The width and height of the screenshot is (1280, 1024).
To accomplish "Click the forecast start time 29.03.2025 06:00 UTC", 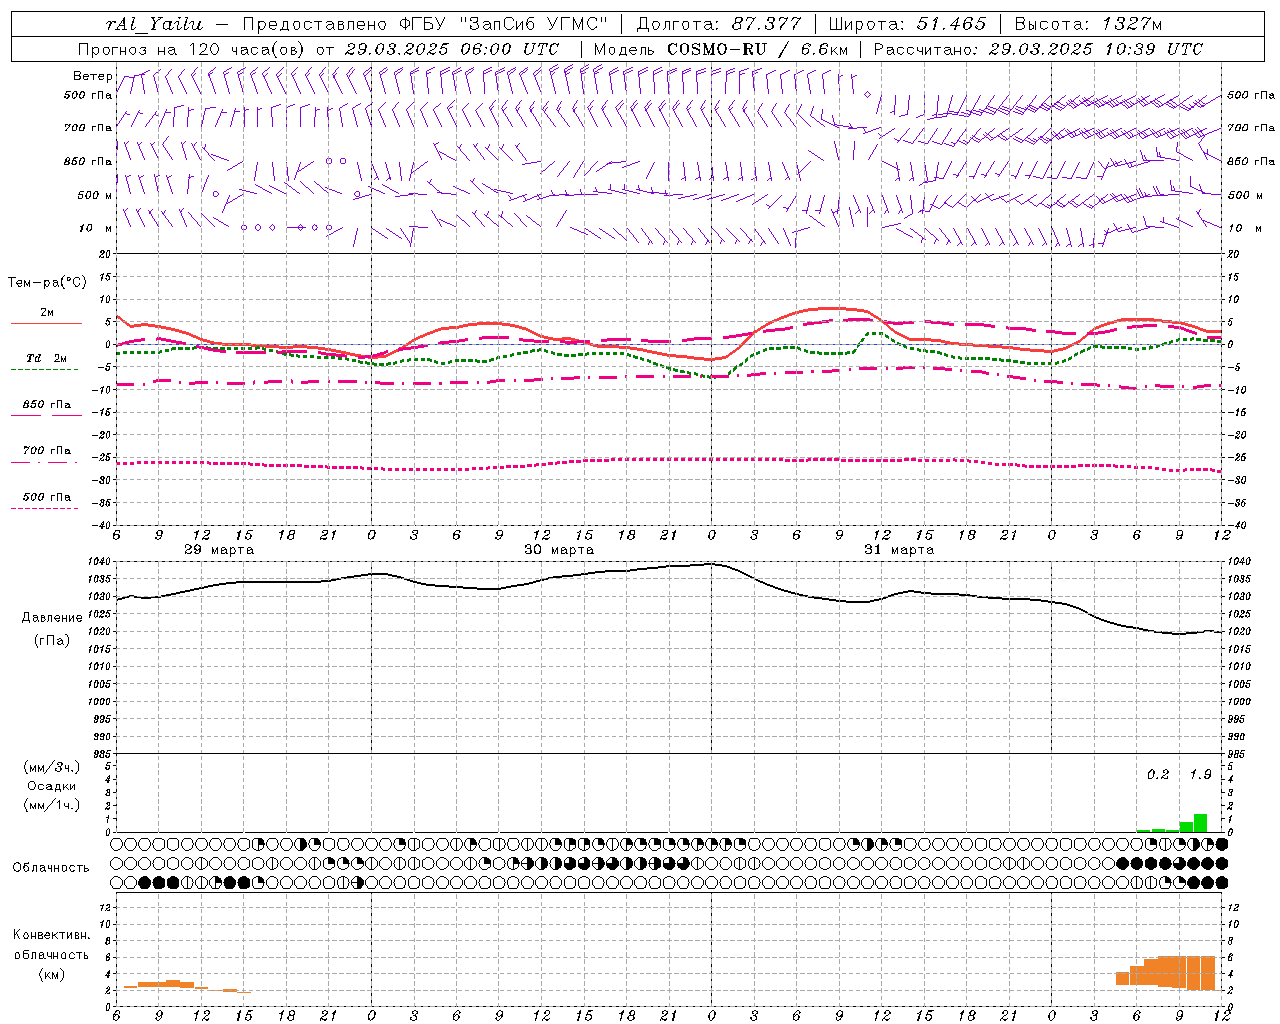I will 452,49.
